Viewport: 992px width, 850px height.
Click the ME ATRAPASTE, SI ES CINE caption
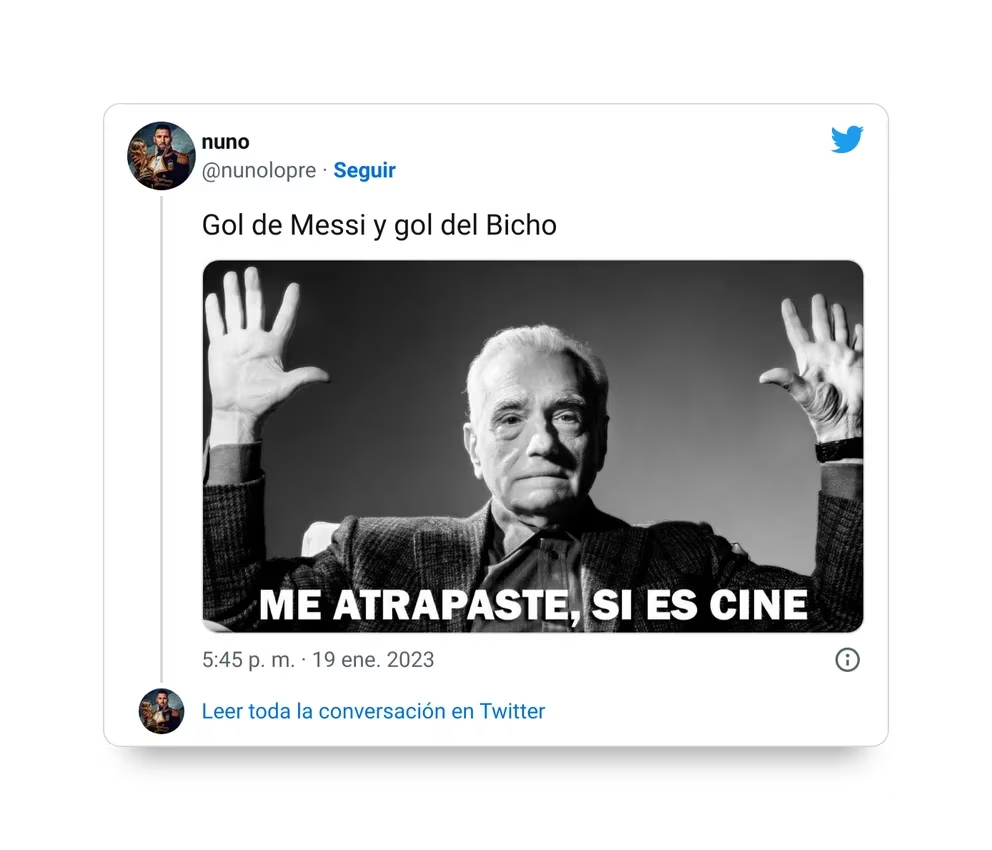tap(533, 605)
